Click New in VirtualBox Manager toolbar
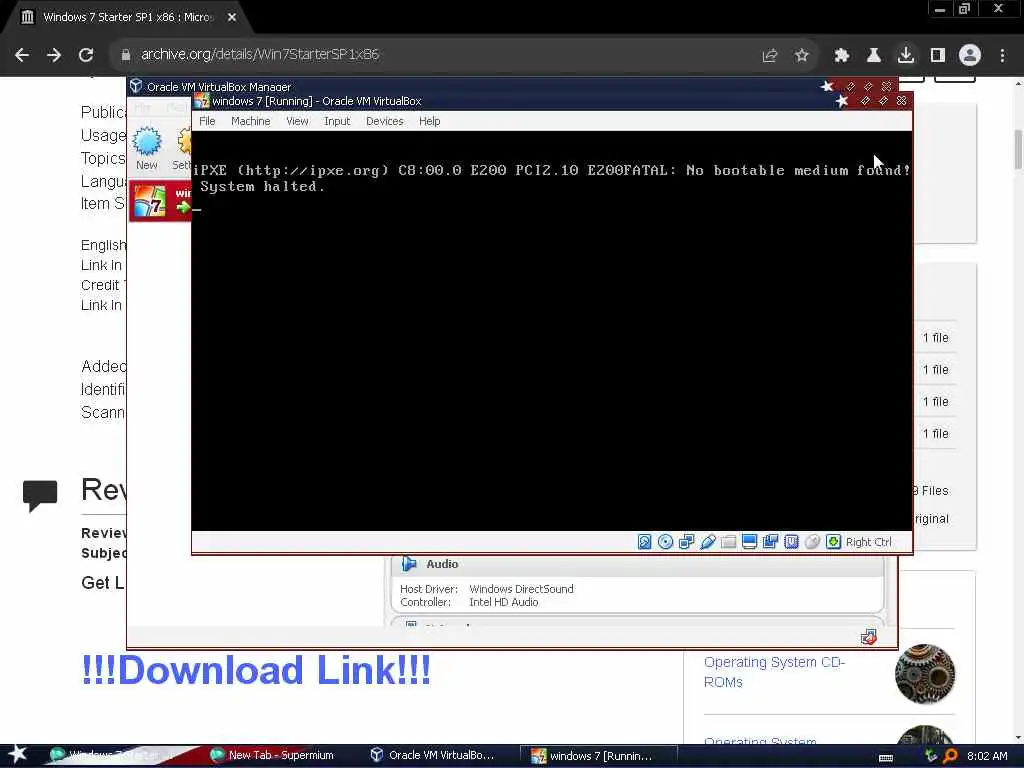Image resolution: width=1024 pixels, height=768 pixels. [x=147, y=148]
